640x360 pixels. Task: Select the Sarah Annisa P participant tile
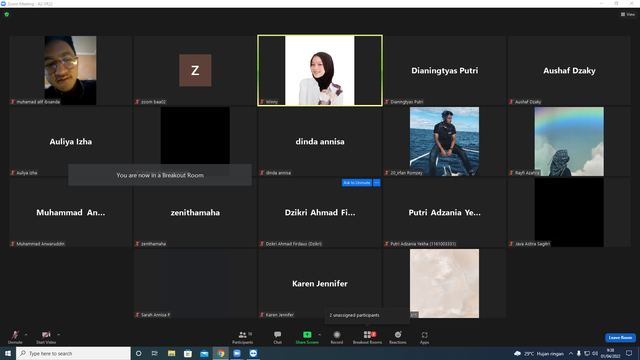[x=195, y=283]
